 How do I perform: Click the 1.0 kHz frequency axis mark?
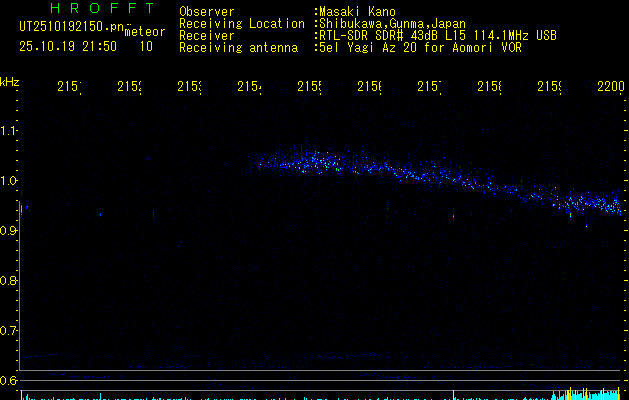coord(10,181)
